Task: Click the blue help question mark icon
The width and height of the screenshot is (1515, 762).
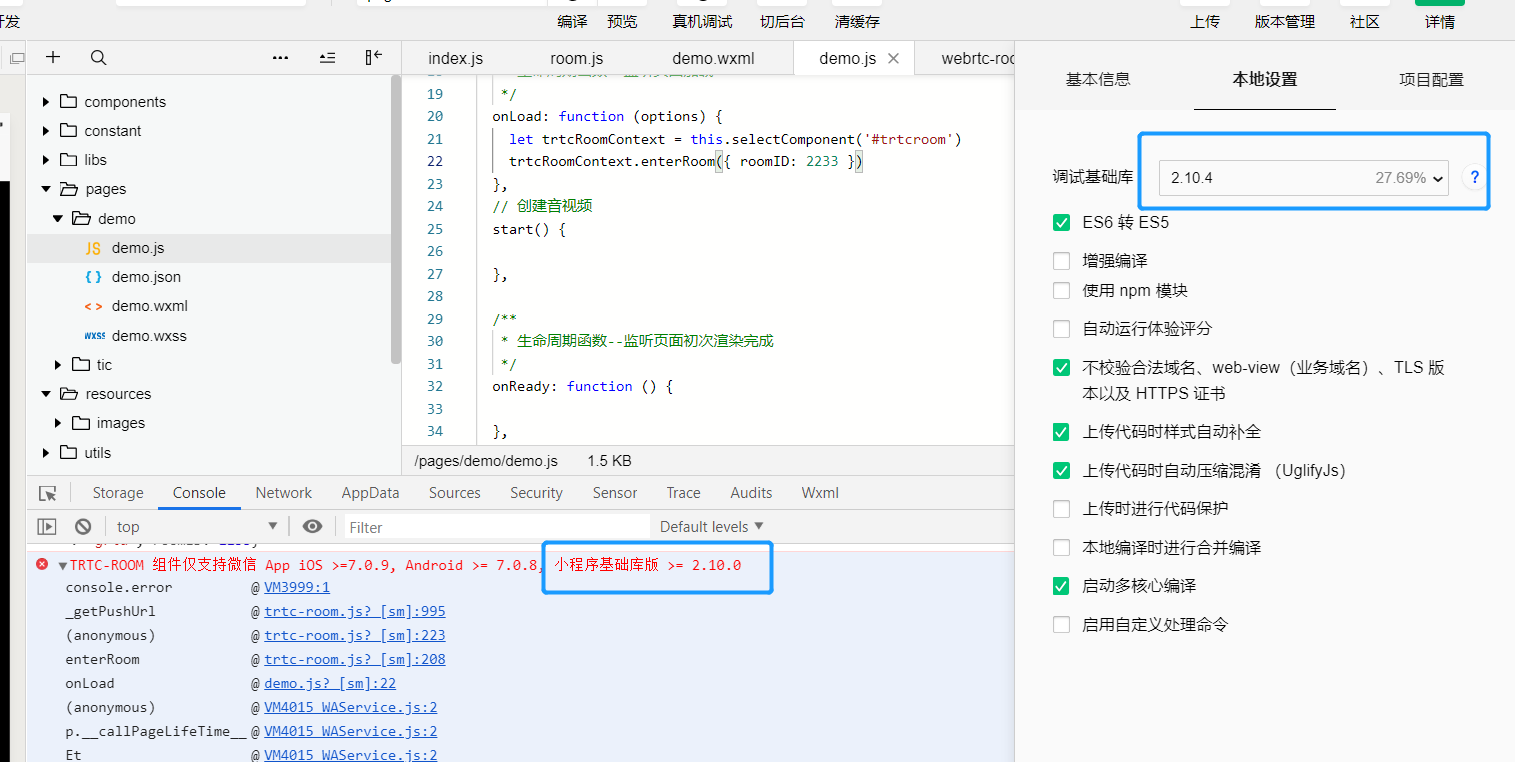Action: click(x=1474, y=178)
